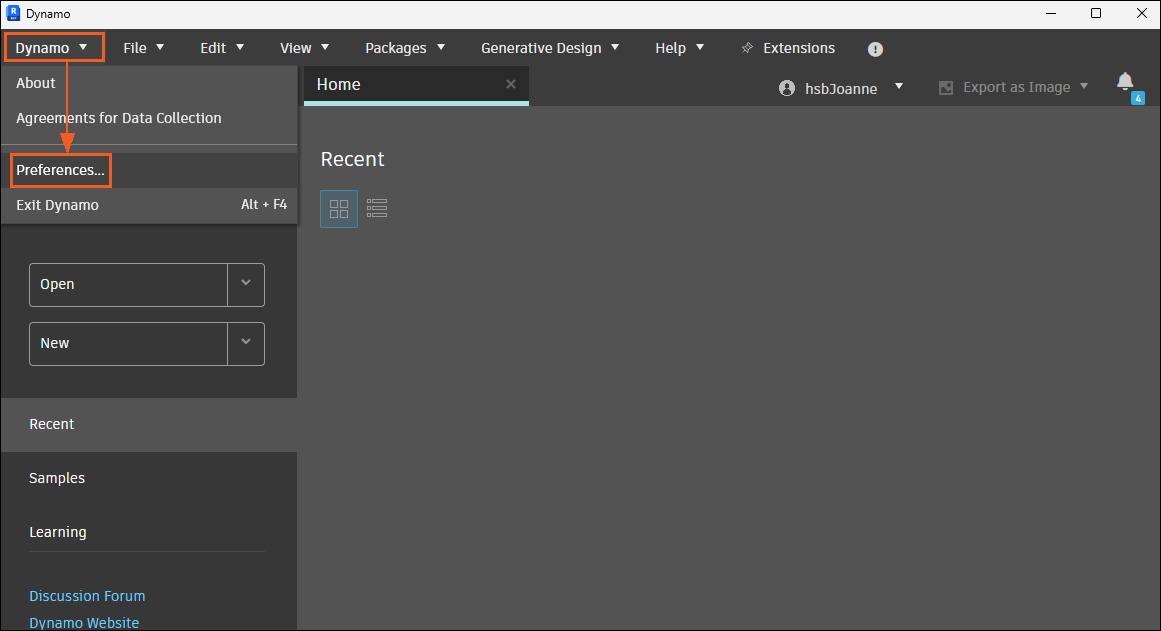Click the Revit Dynamo app icon in title bar
This screenshot has width=1161, height=631.
click(x=13, y=13)
